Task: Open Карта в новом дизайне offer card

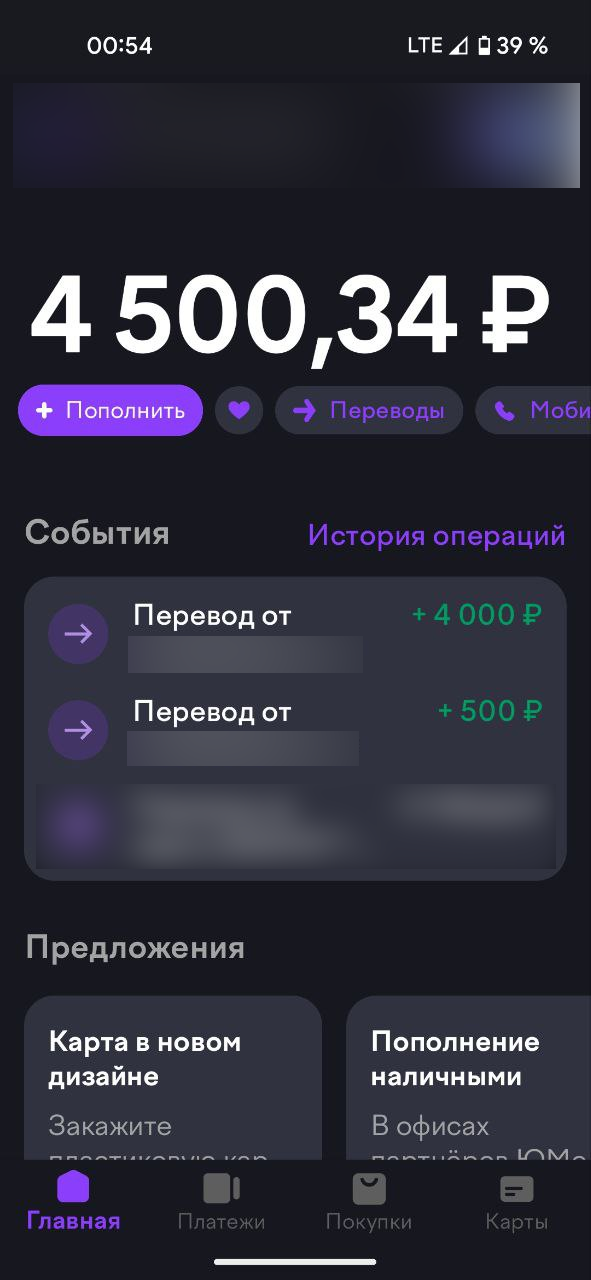Action: coord(173,1078)
